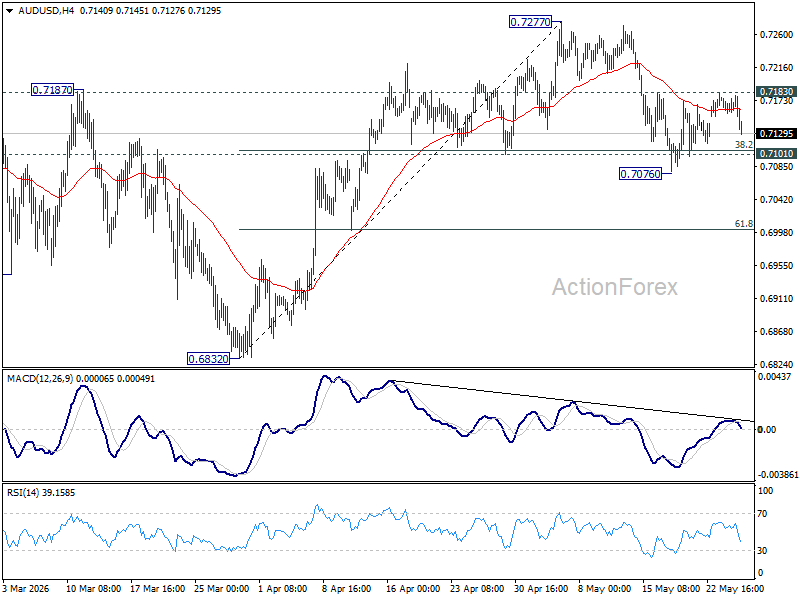Click the 0.69110 price axis value

[x=777, y=299]
